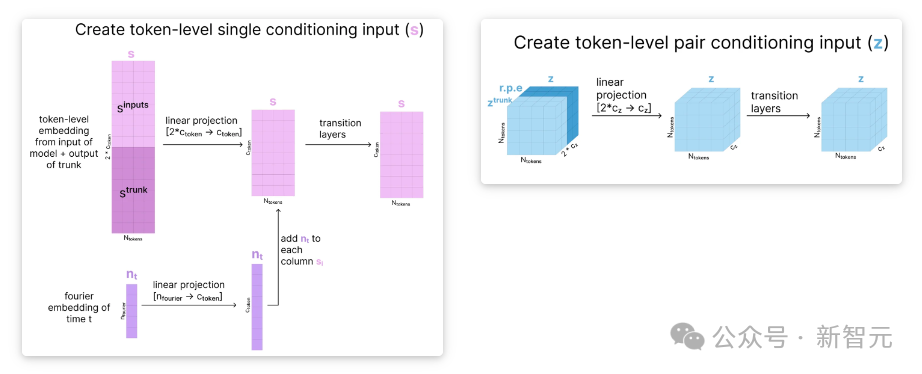Viewport: 922px width, 374px height.
Task: Click the single conditioning input title
Action: [249, 29]
